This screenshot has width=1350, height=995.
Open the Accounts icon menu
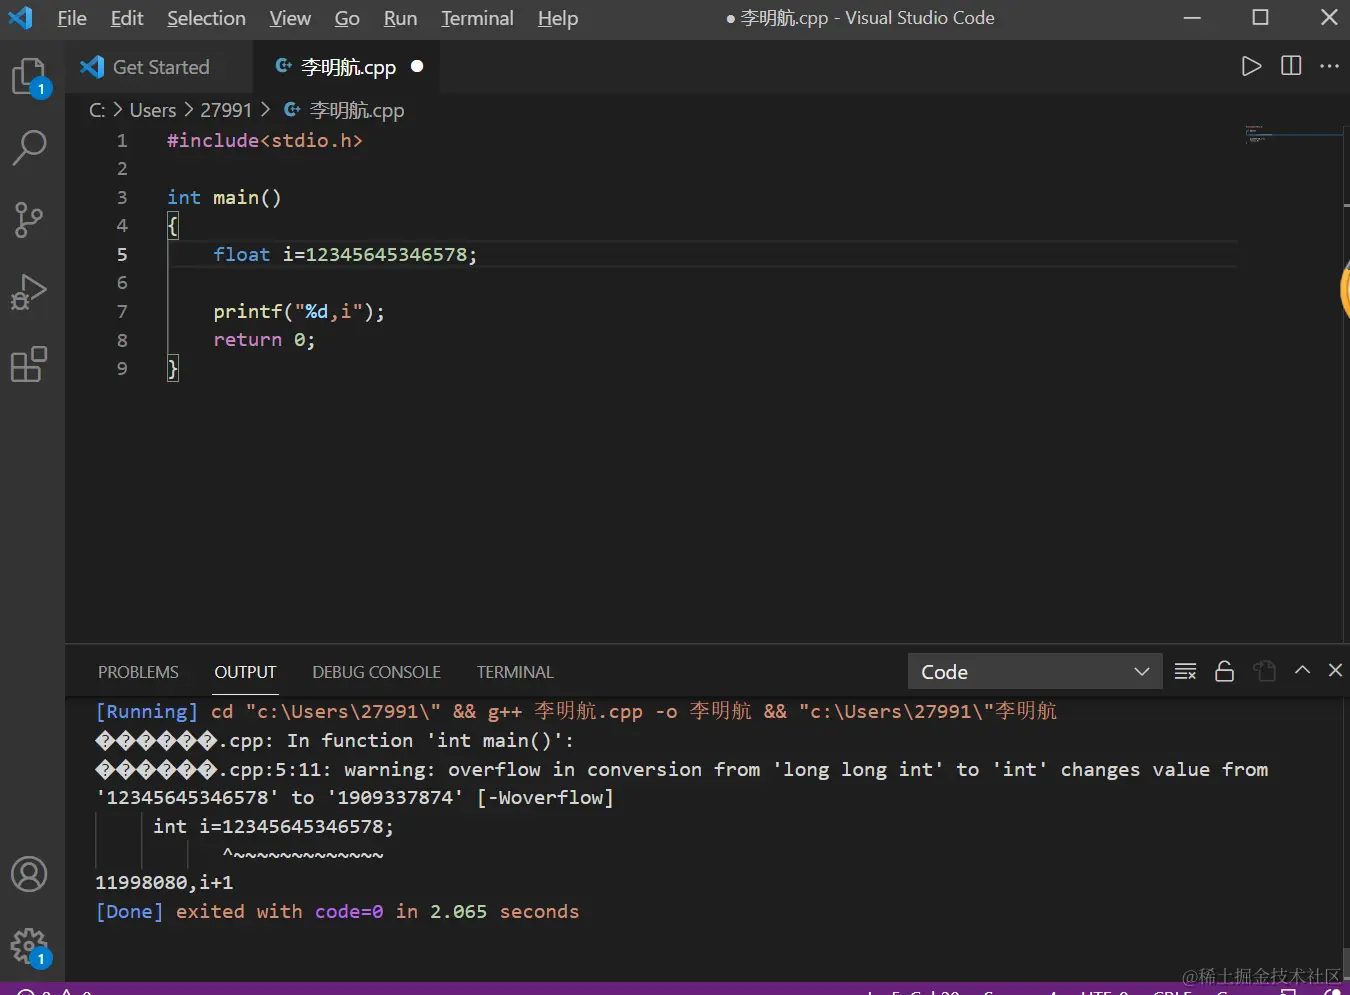coord(29,874)
